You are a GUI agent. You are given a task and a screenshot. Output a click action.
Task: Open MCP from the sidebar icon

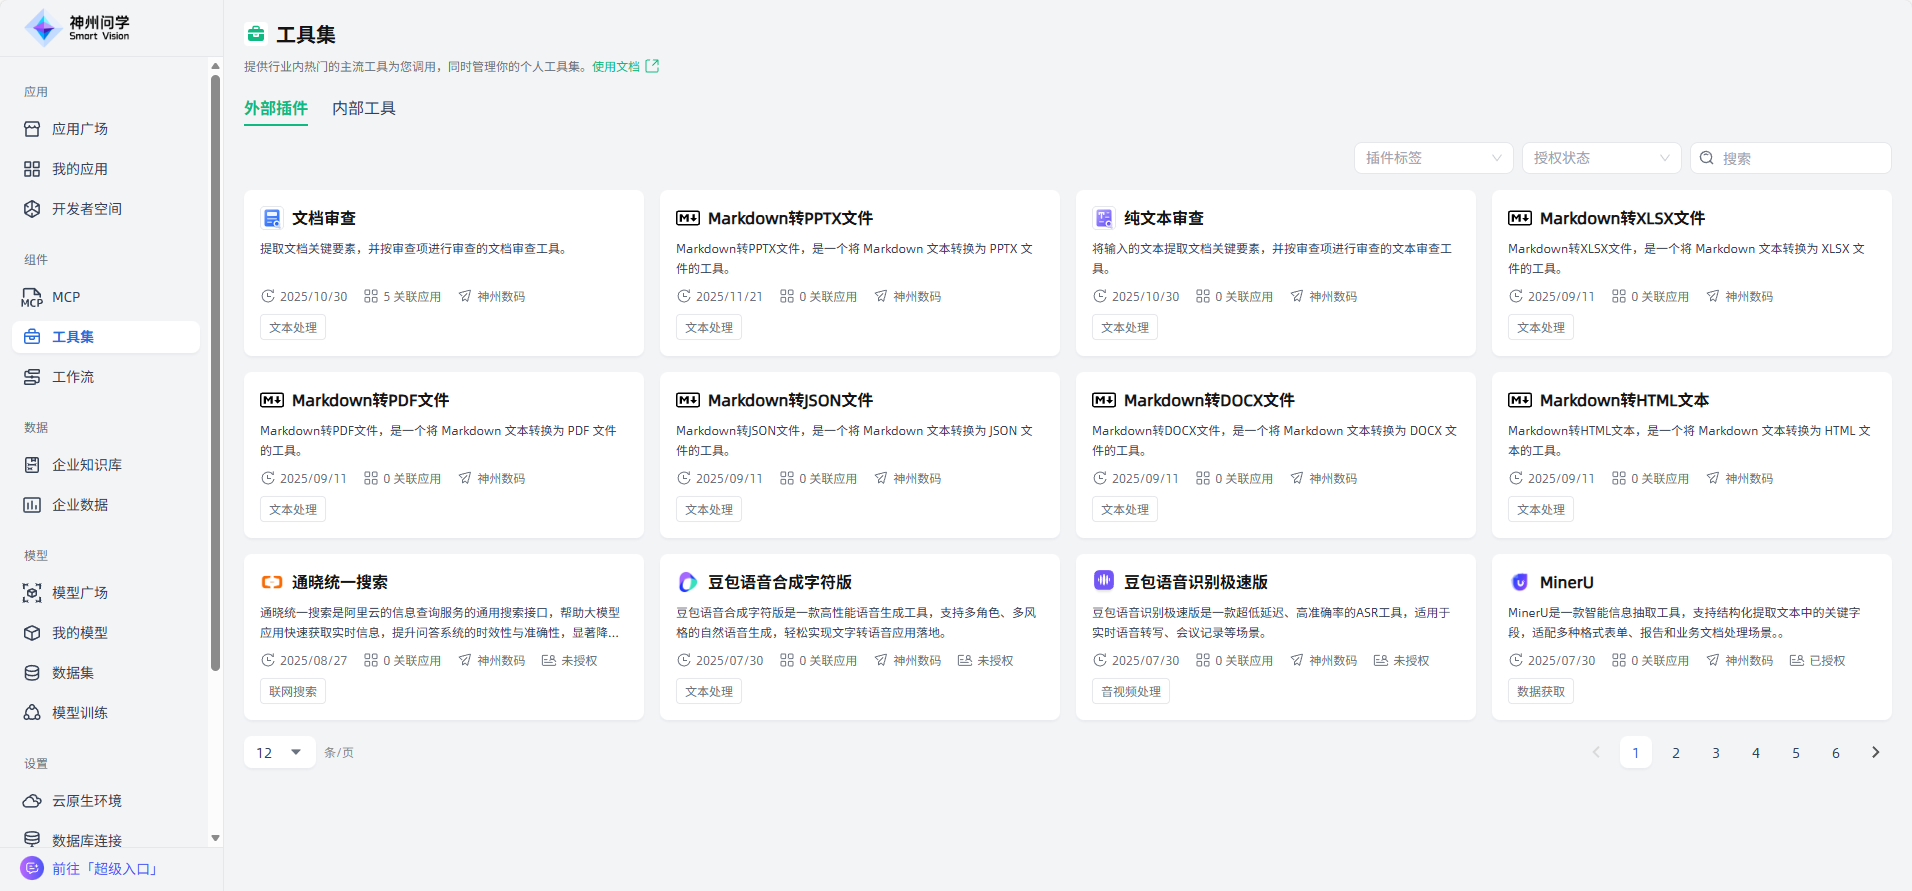[x=32, y=298]
